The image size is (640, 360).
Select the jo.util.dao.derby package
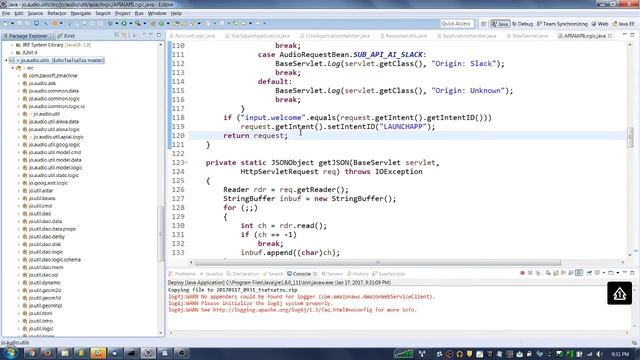pyautogui.click(x=46, y=237)
